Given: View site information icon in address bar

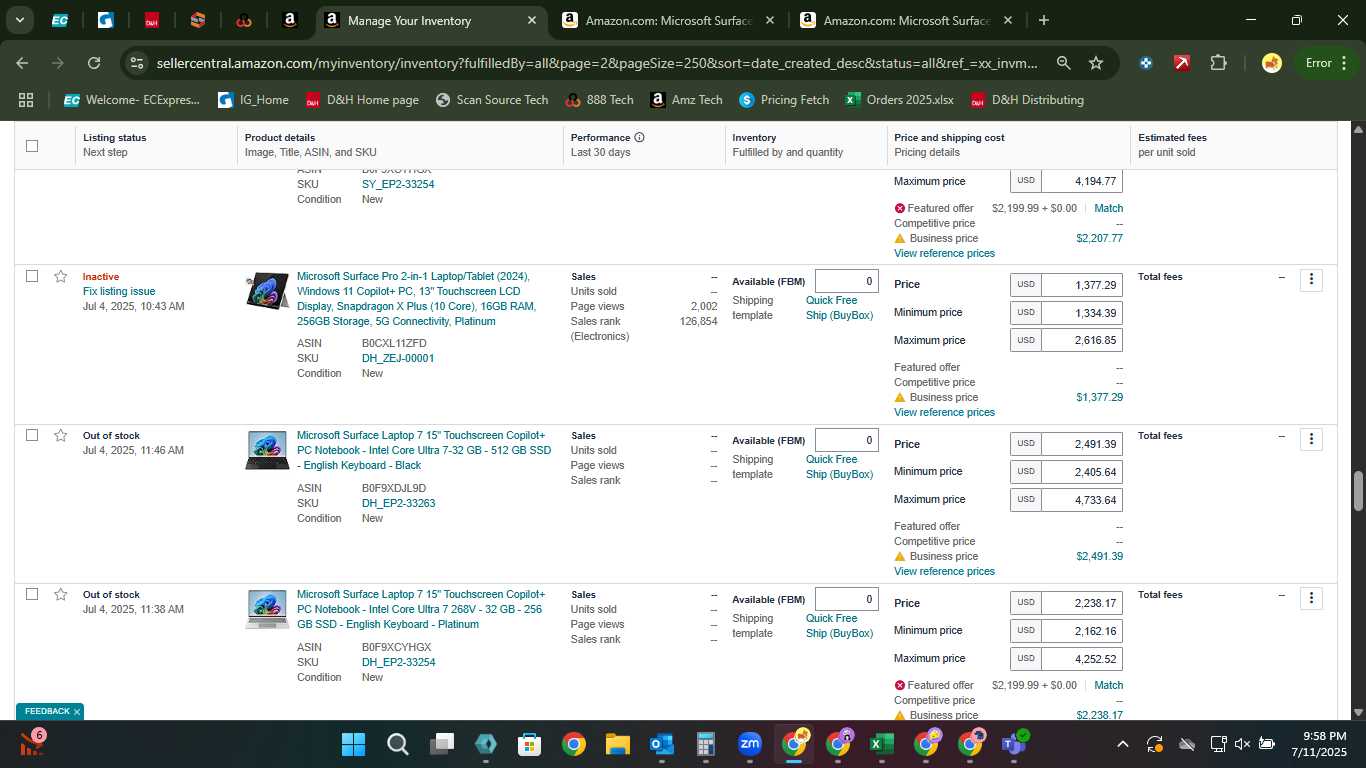Looking at the screenshot, I should [137, 63].
